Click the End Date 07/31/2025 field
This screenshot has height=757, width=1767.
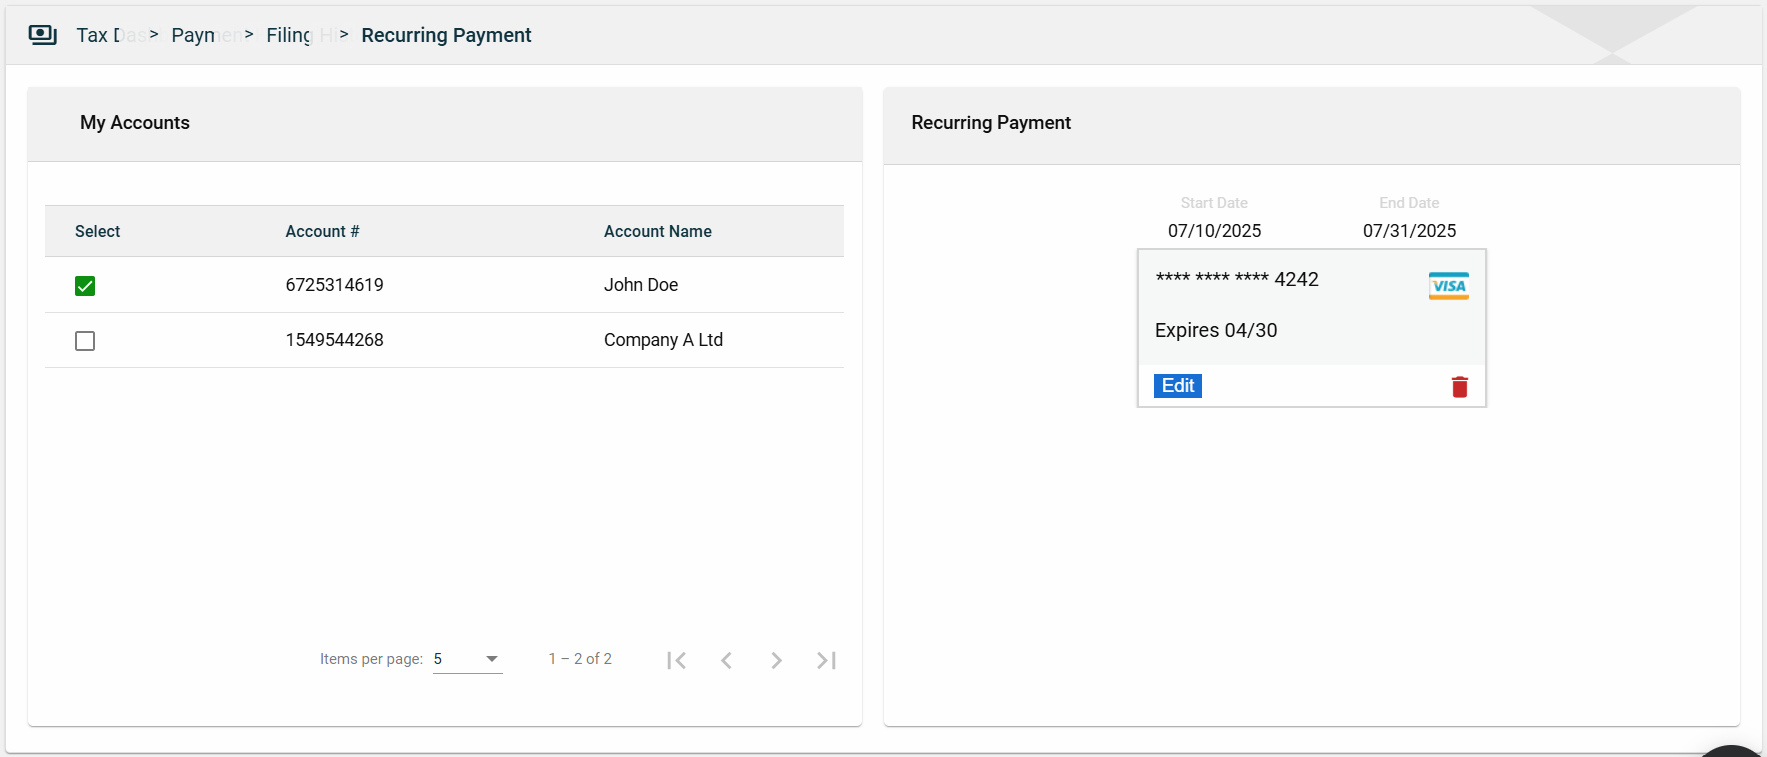coord(1409,230)
